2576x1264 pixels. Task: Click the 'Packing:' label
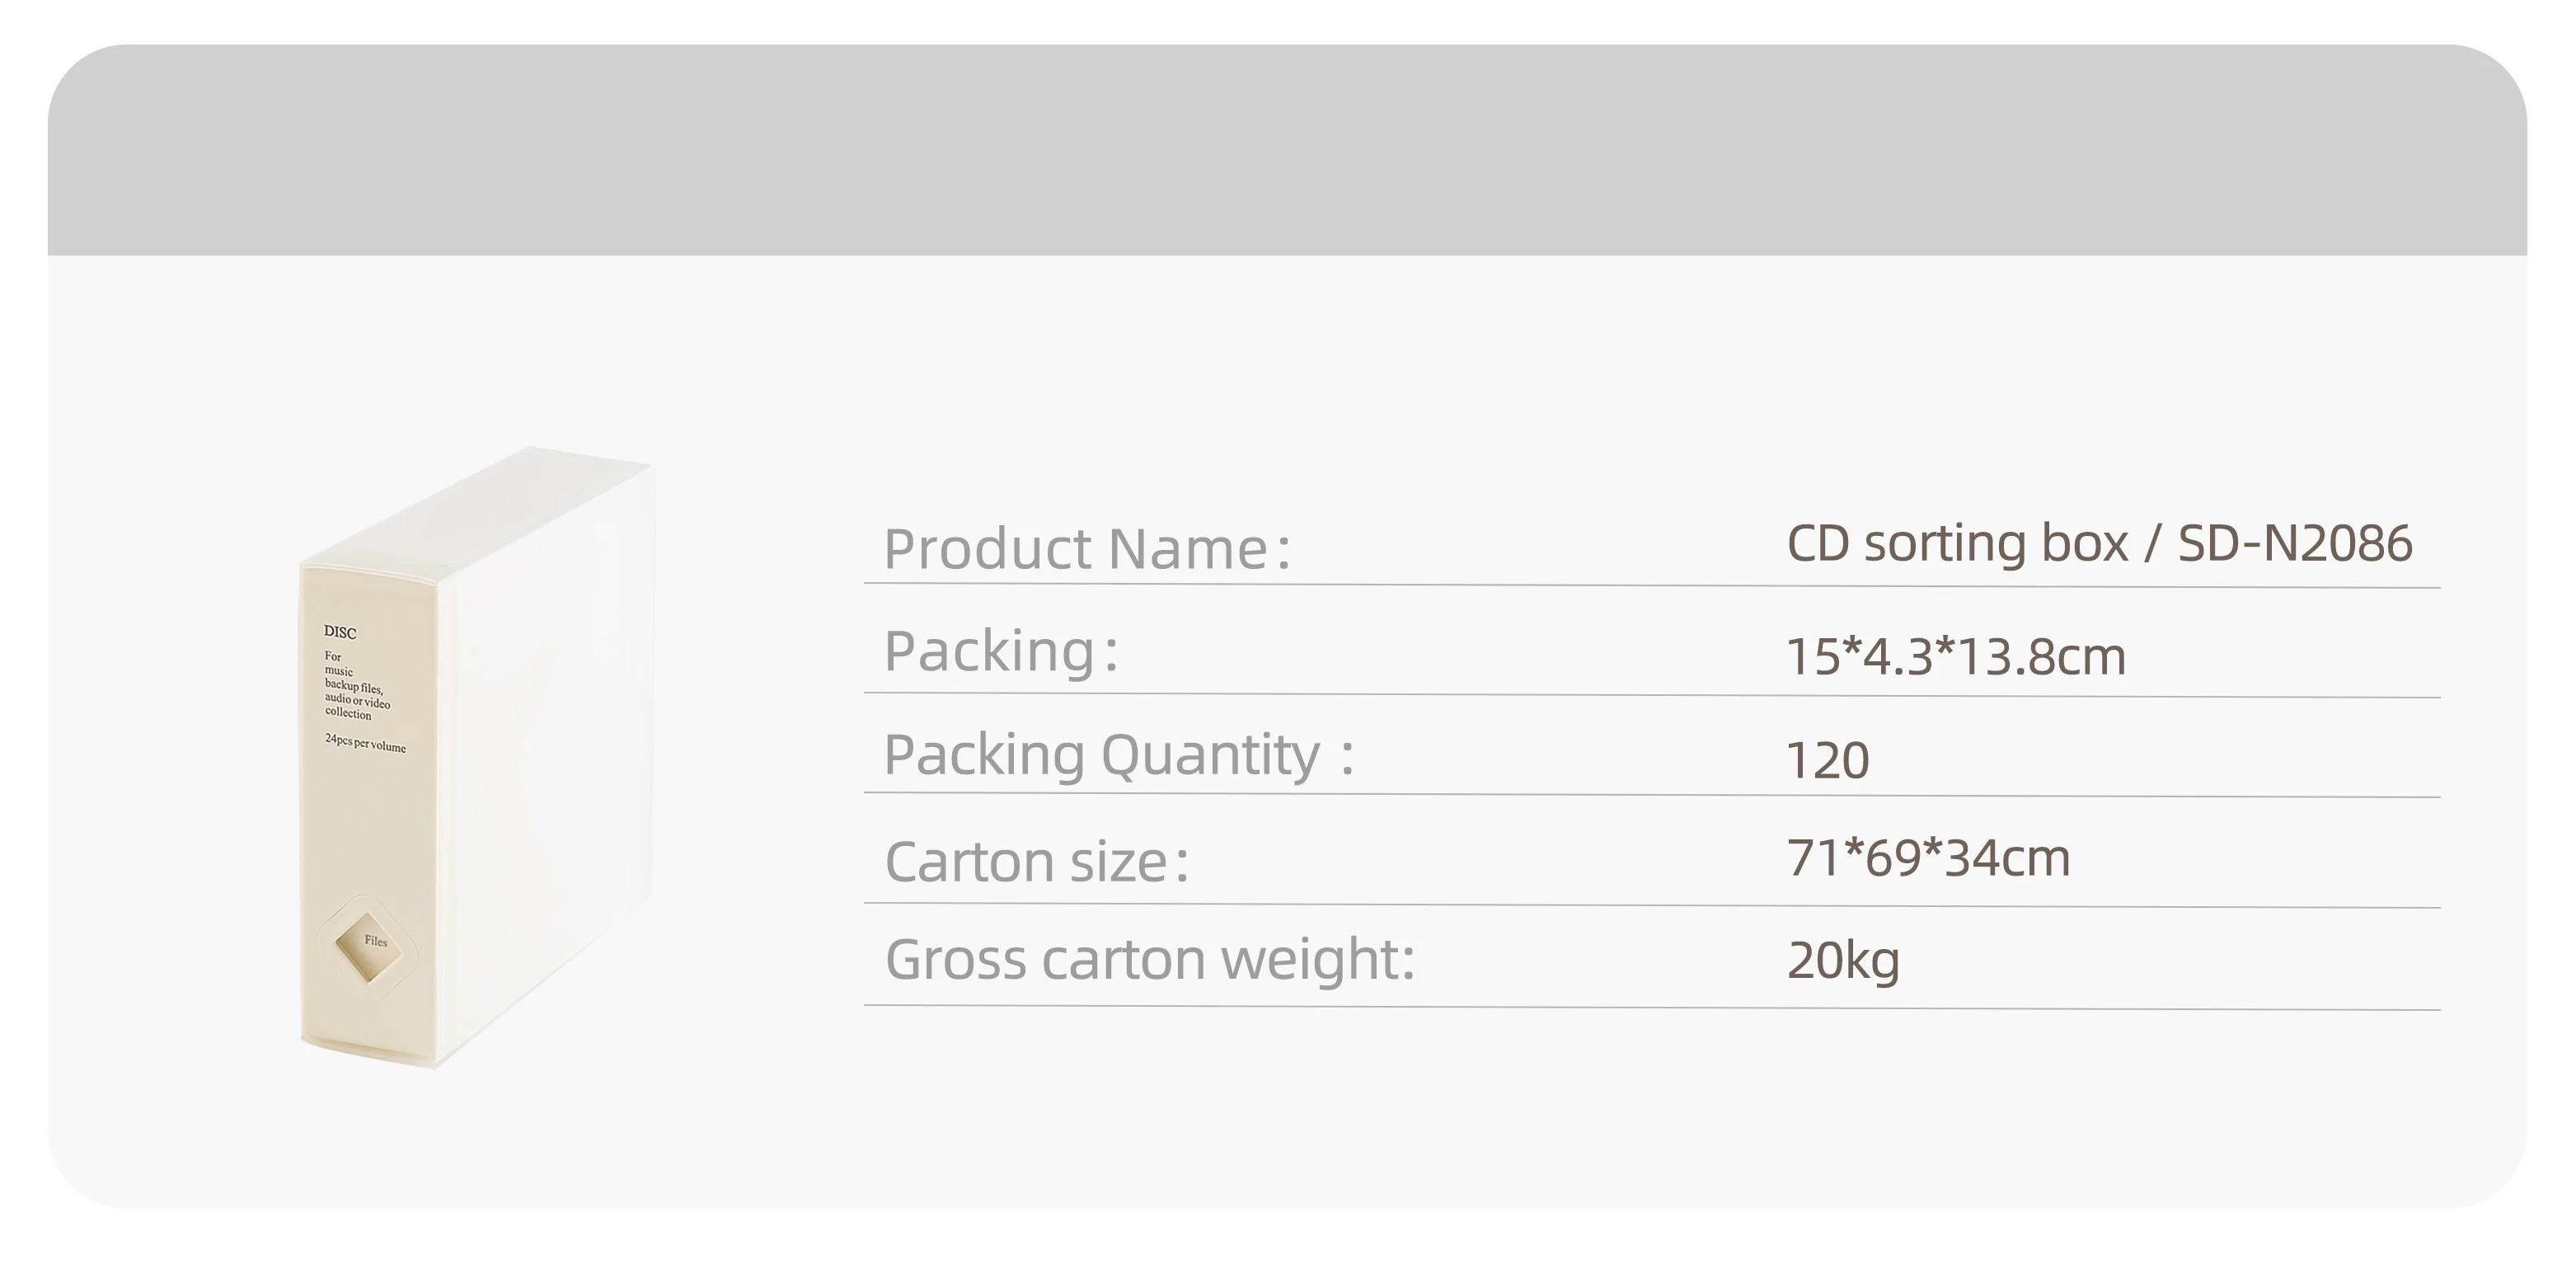[x=1000, y=651]
